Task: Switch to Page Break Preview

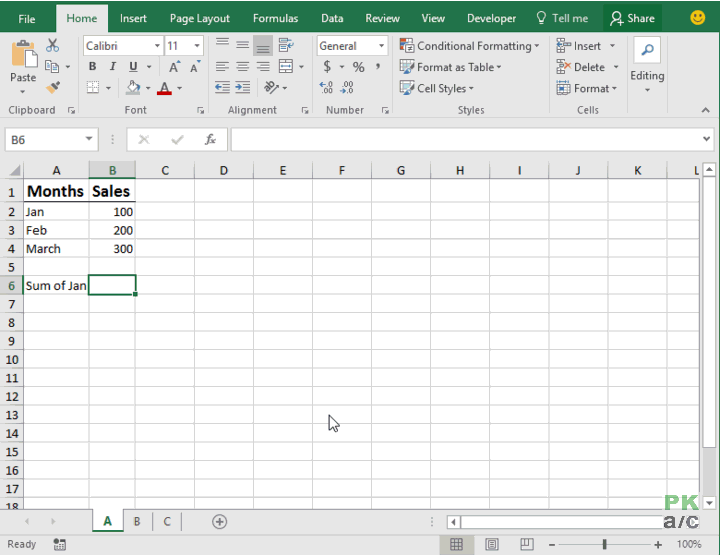Action: pos(527,544)
